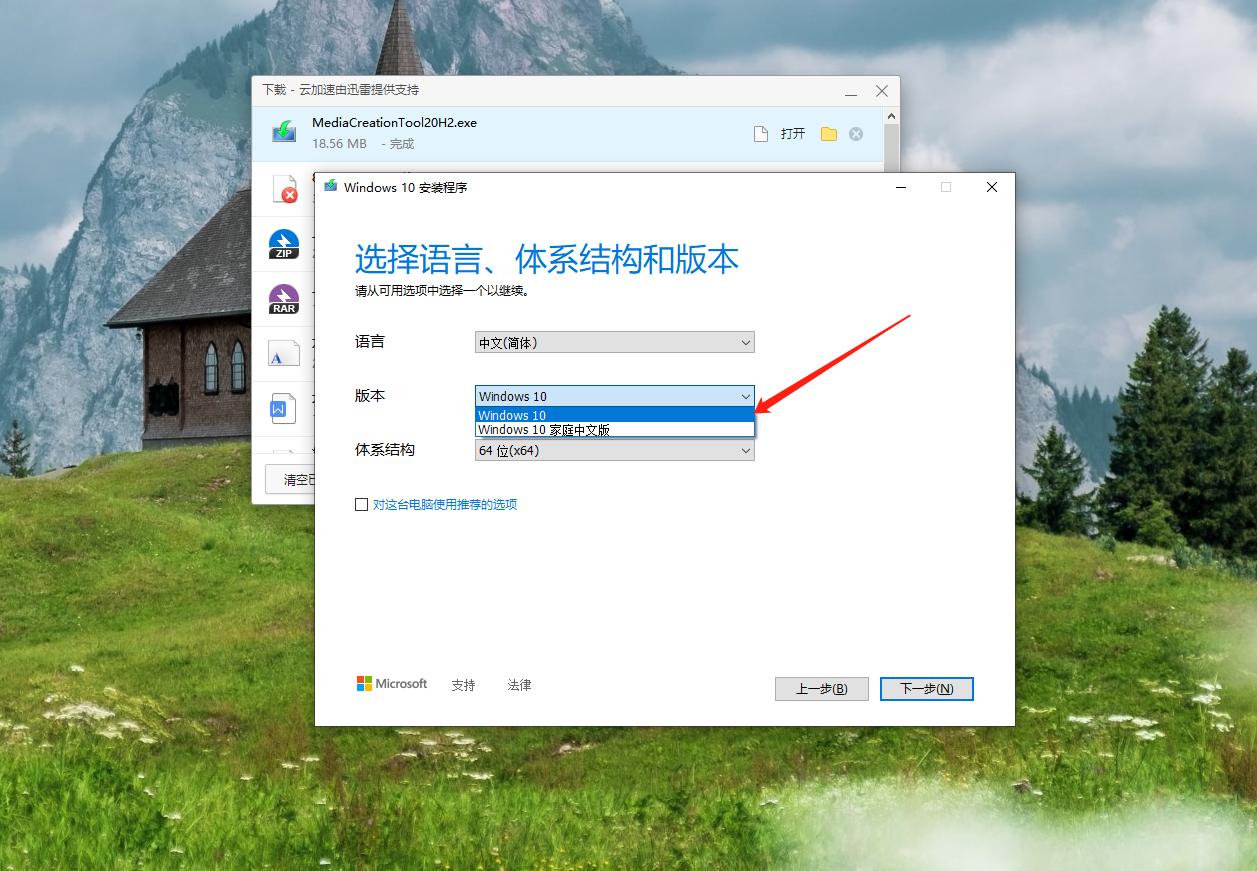Remove MediaCreationTool20H2.exe from the download list
The width and height of the screenshot is (1257, 871).
pos(856,134)
